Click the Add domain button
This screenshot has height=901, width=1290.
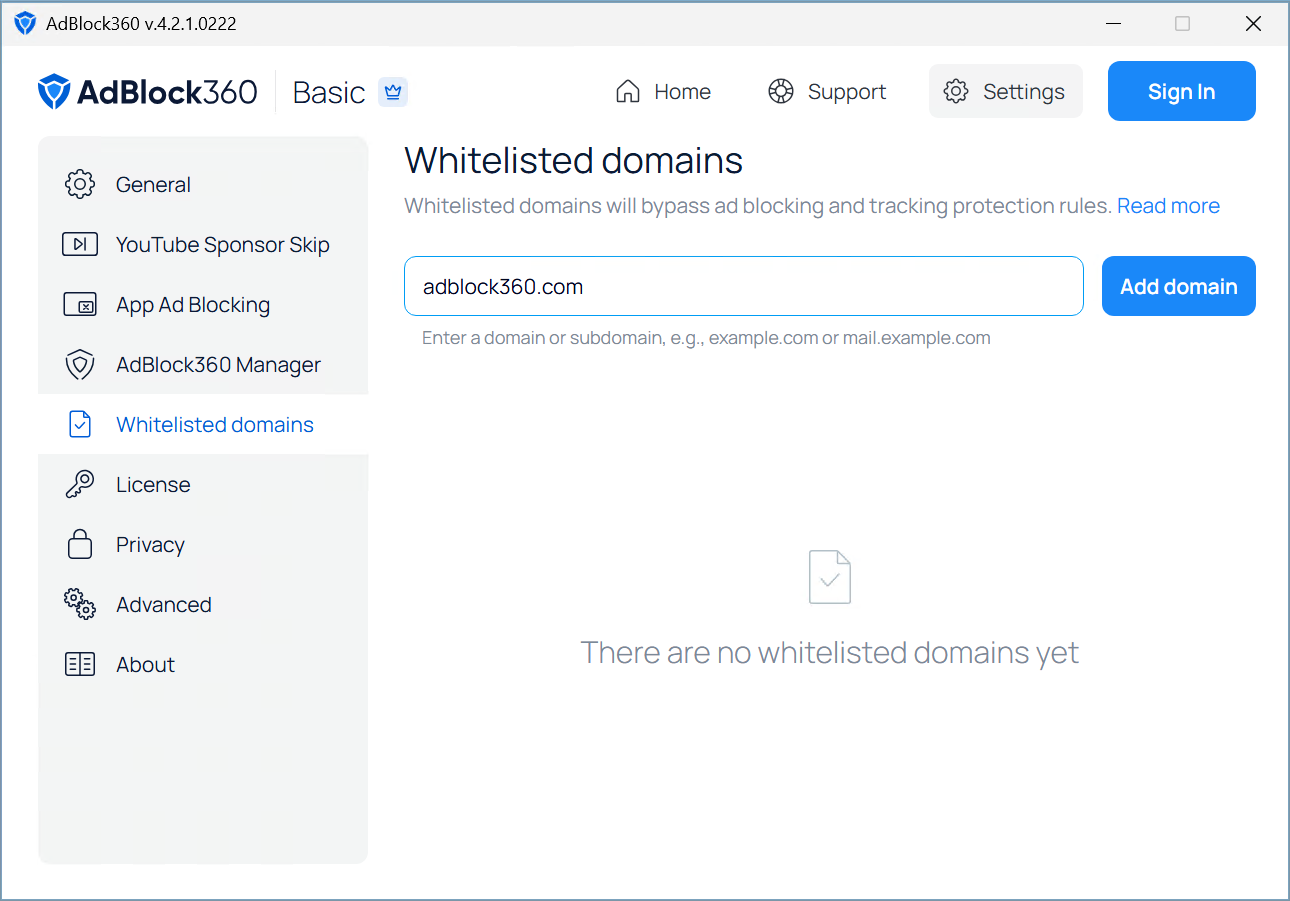pyautogui.click(x=1179, y=286)
